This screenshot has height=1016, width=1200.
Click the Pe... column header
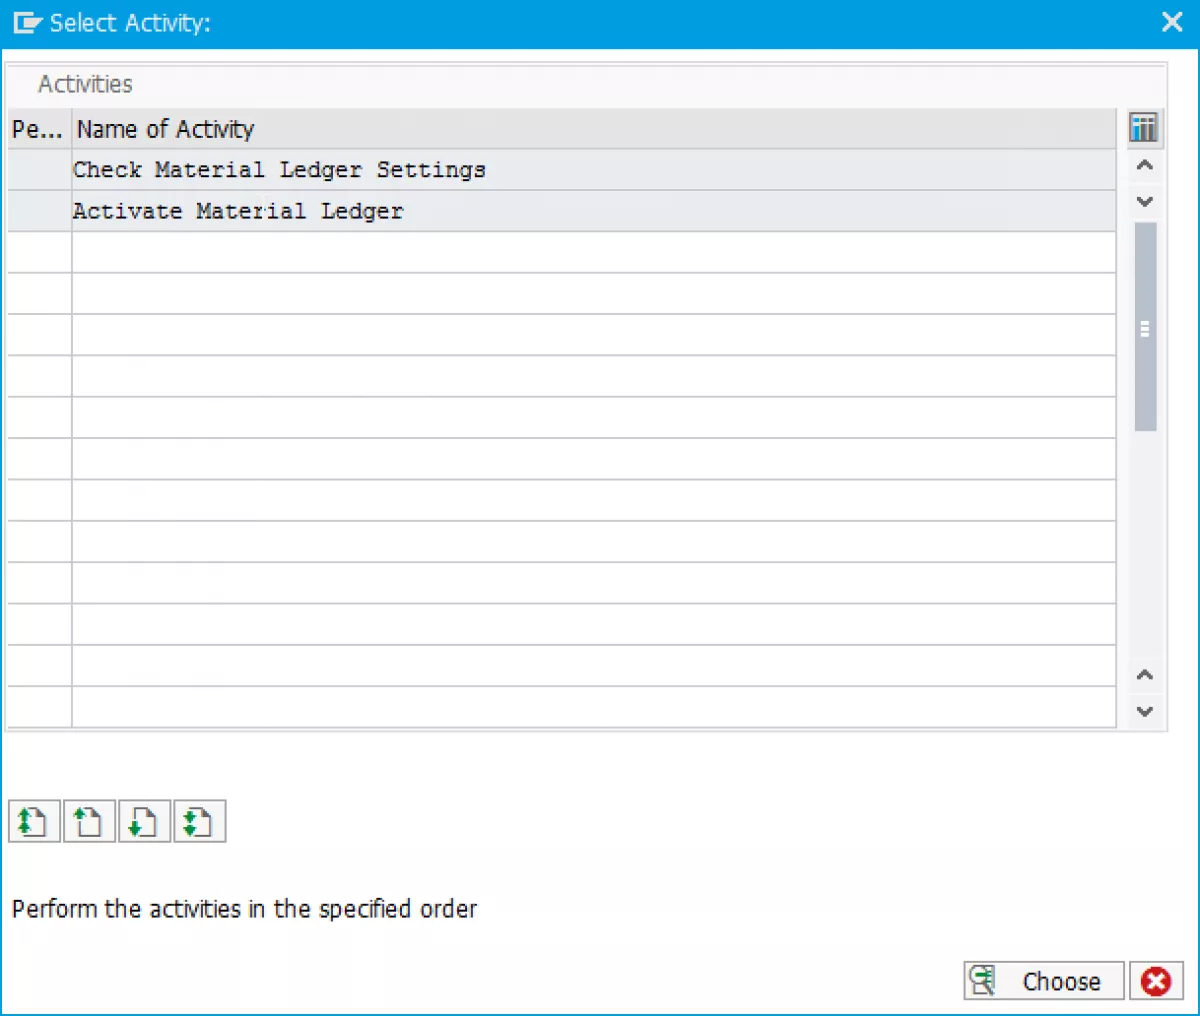coord(39,129)
